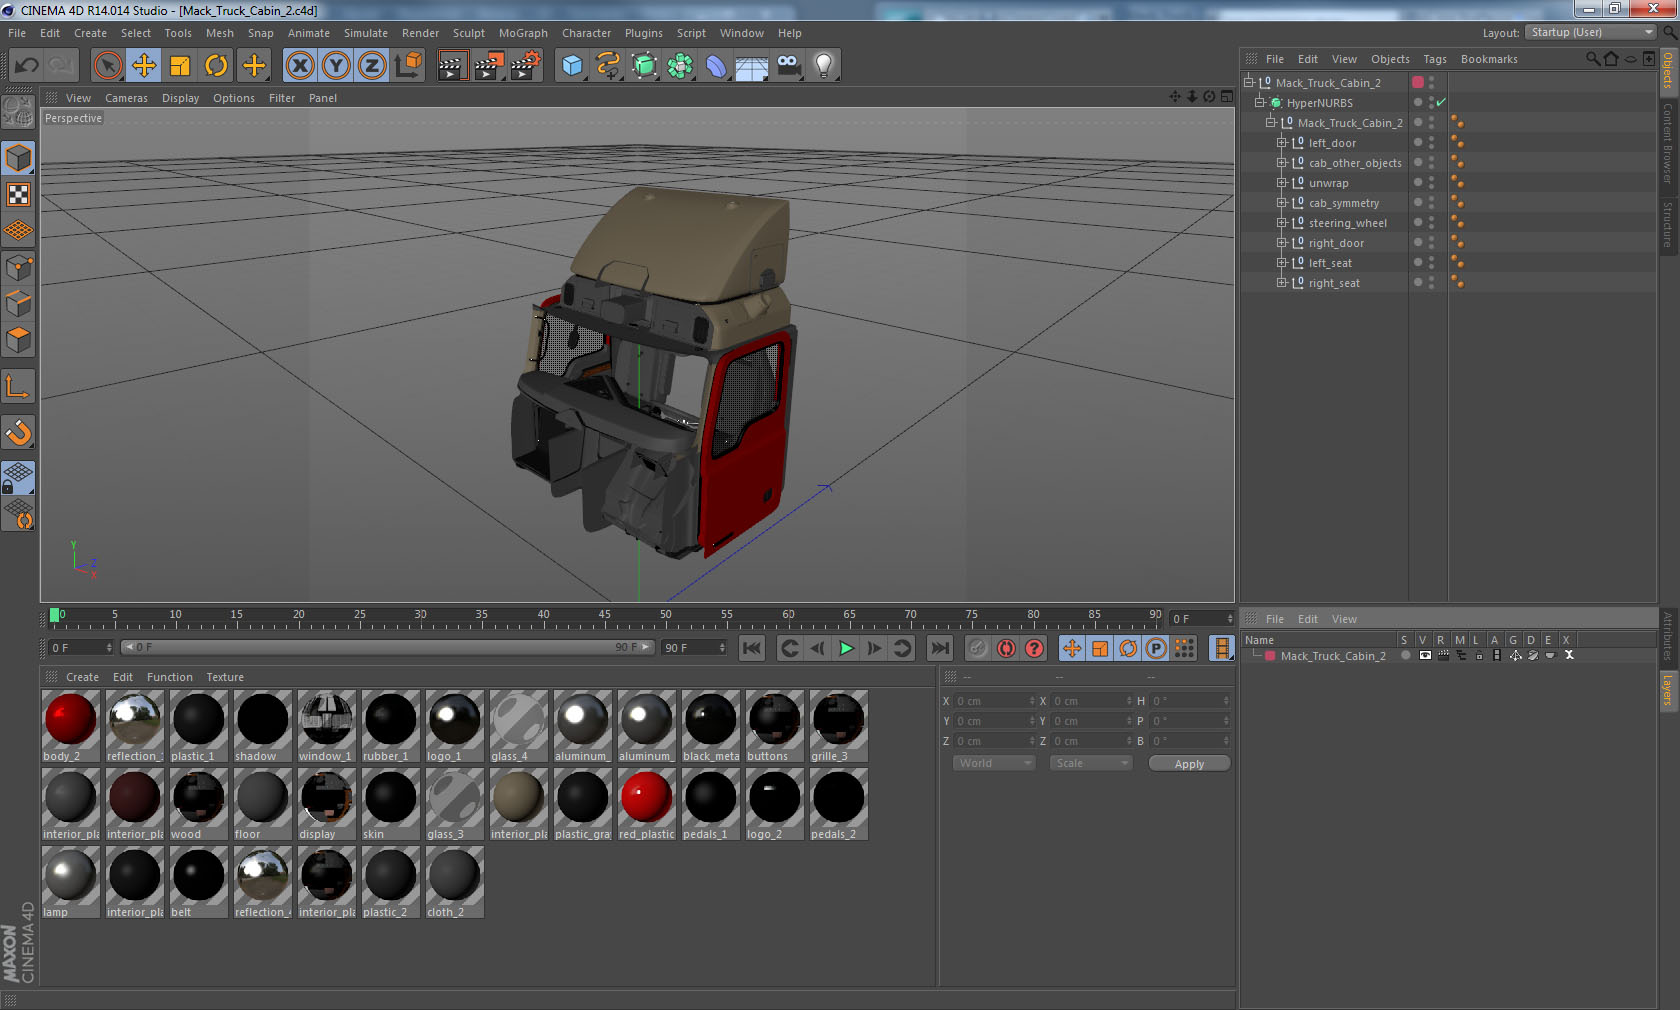Toggle layer view eye for Mack_Truck_Cabin_2
Image resolution: width=1680 pixels, height=1010 pixels.
[1424, 656]
